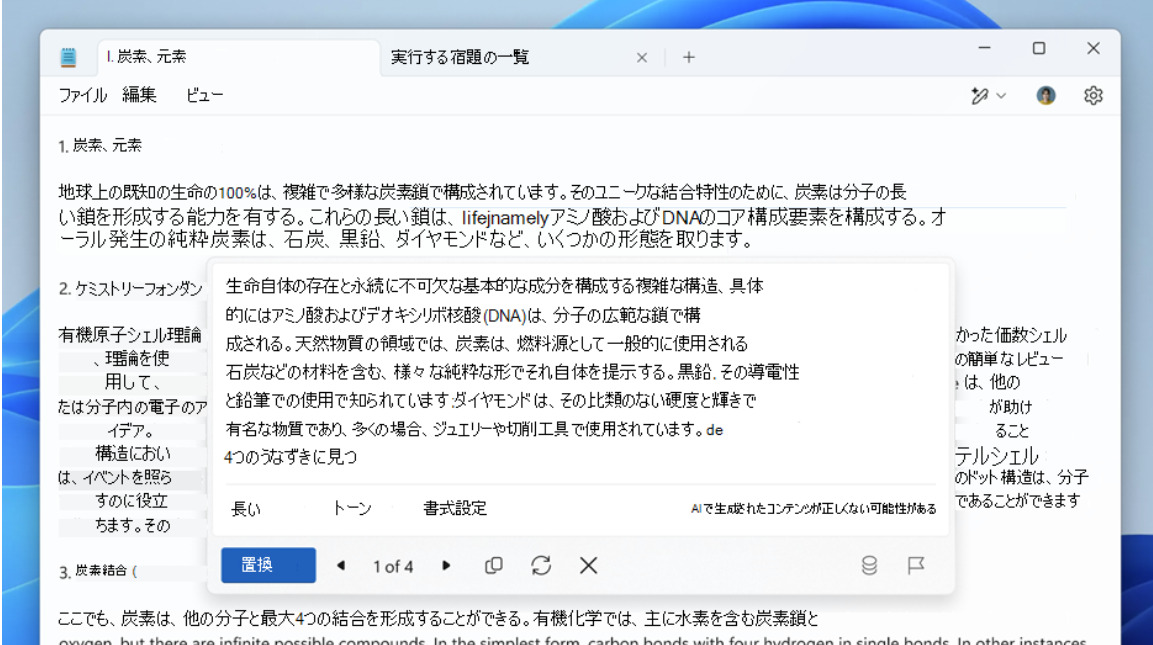Show previous rewrite with left arrow

pyautogui.click(x=341, y=565)
